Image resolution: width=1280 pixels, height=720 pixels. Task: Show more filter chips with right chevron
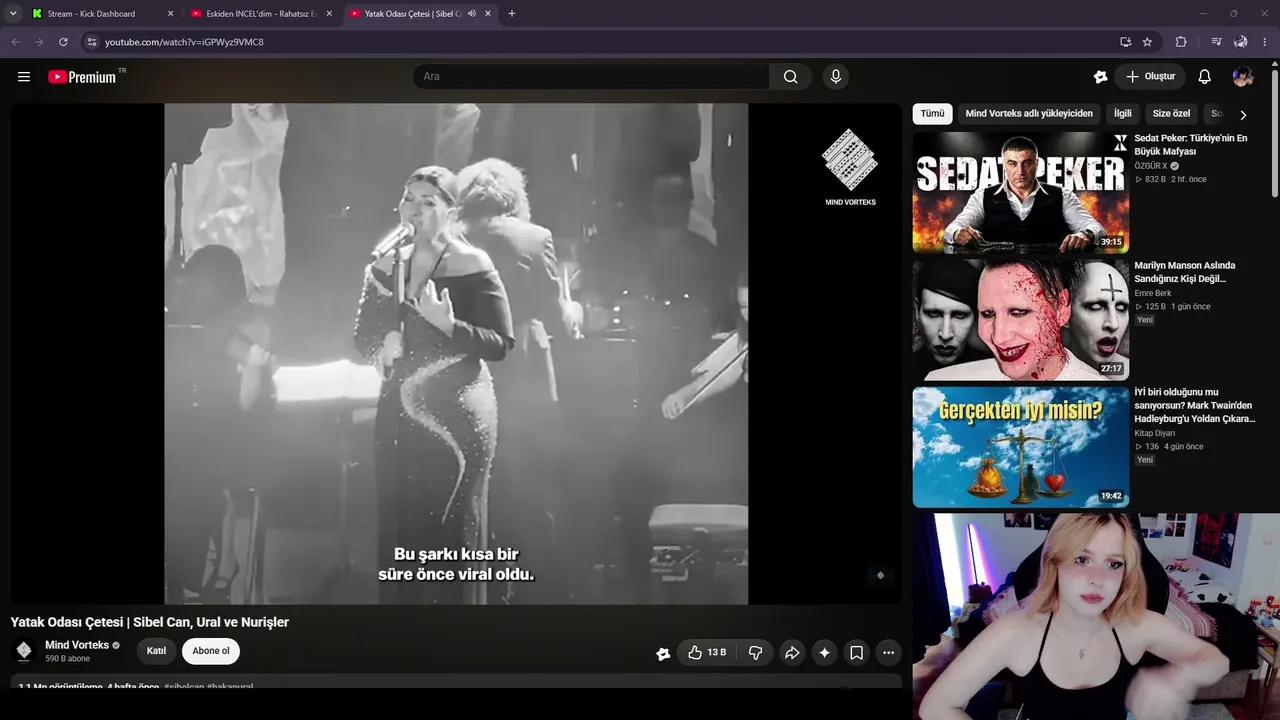tap(1243, 114)
